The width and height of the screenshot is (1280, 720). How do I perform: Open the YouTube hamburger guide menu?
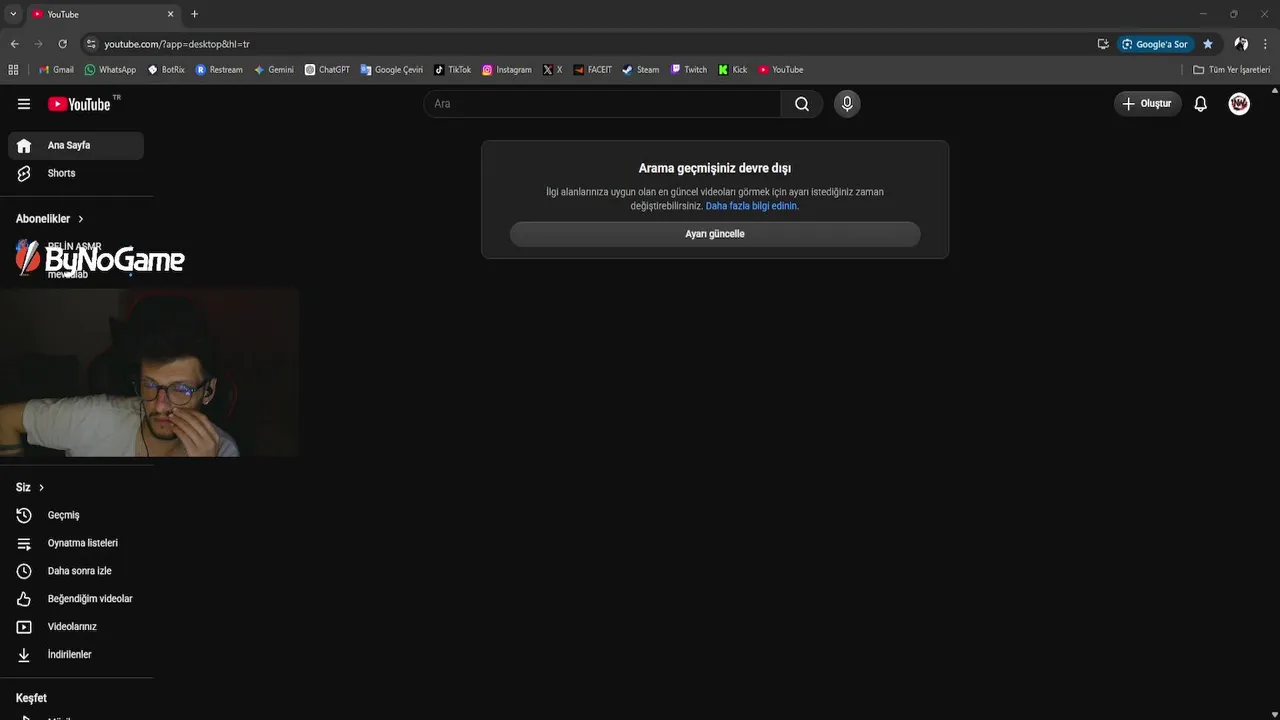click(x=24, y=104)
